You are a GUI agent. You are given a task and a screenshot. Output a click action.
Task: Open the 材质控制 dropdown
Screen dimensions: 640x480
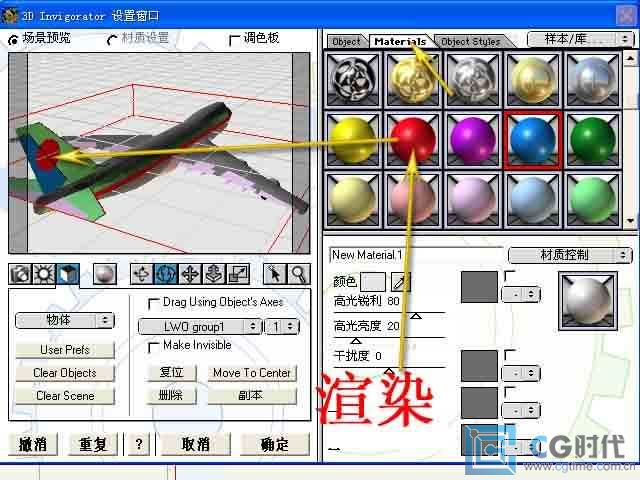point(570,256)
